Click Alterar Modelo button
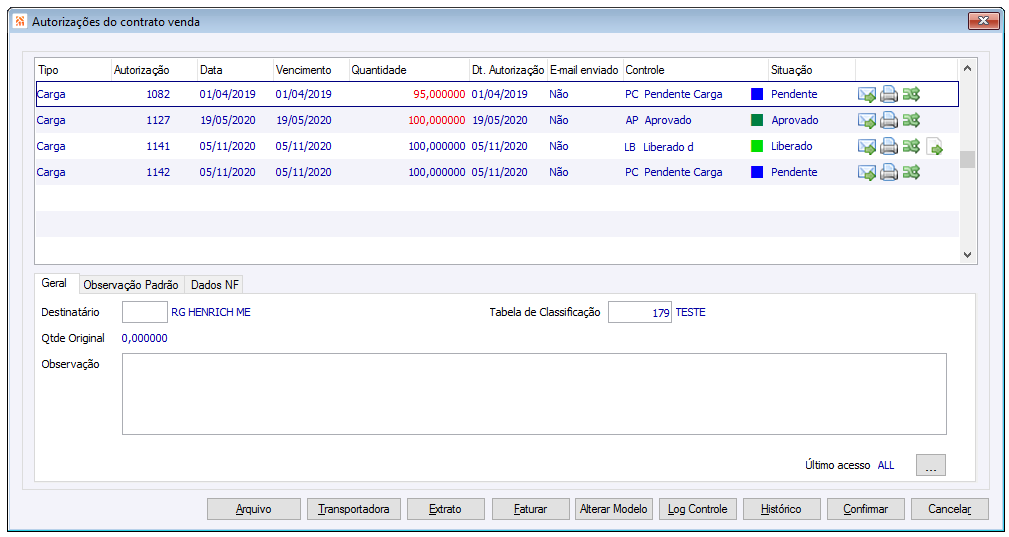The image size is (1009, 537). pos(614,509)
